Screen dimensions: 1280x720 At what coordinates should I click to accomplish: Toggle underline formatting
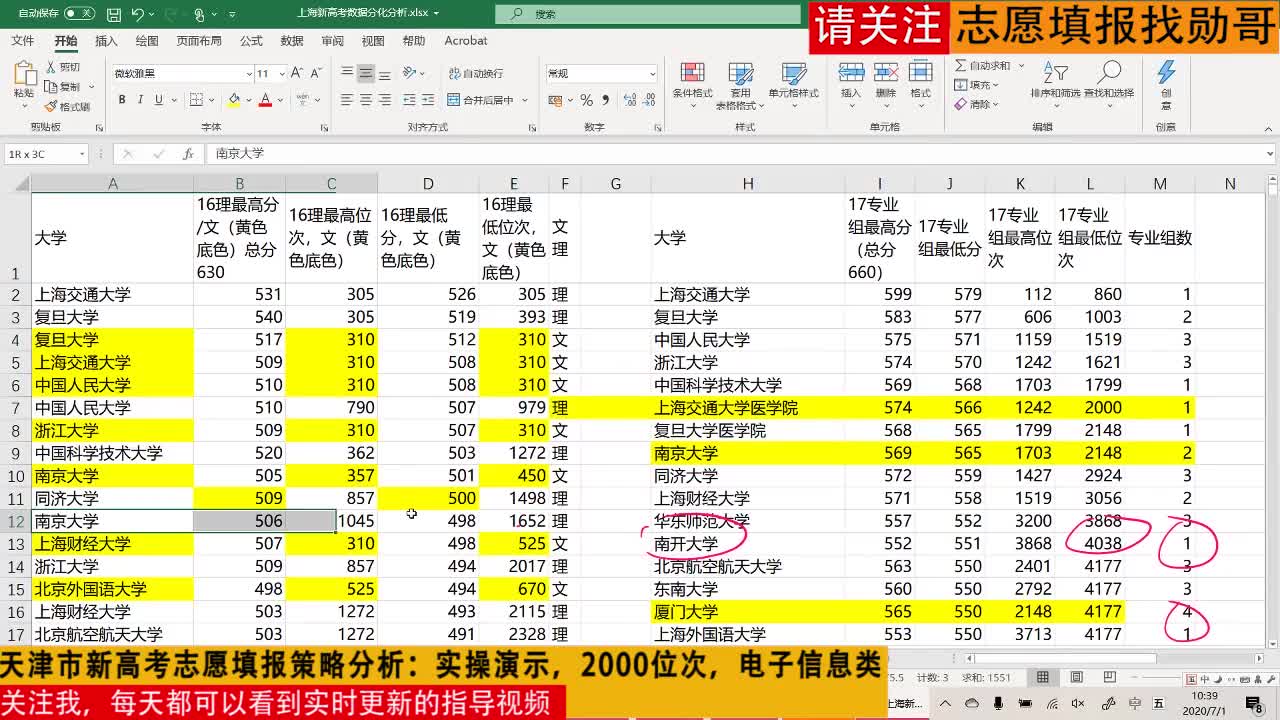click(158, 100)
